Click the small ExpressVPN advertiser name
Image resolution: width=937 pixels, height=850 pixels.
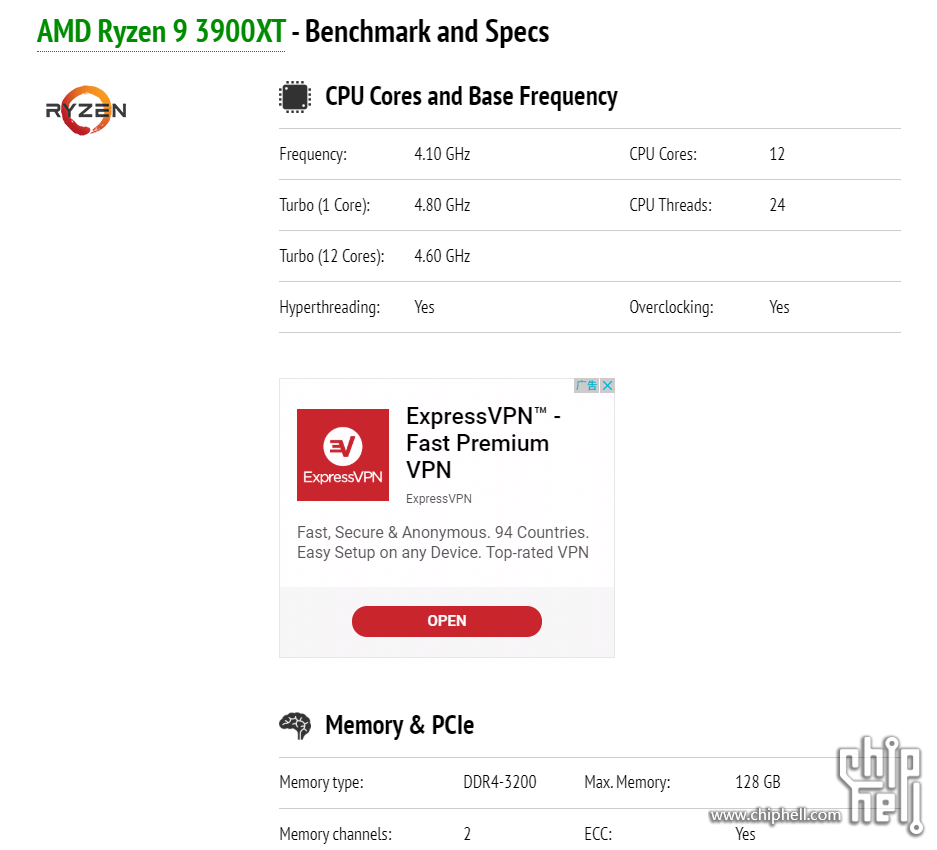click(439, 499)
